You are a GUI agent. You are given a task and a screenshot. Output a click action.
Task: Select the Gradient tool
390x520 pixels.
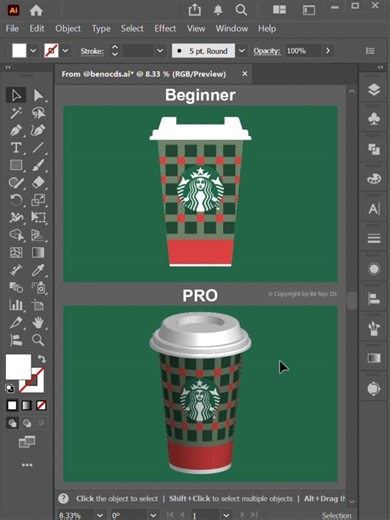point(38,252)
